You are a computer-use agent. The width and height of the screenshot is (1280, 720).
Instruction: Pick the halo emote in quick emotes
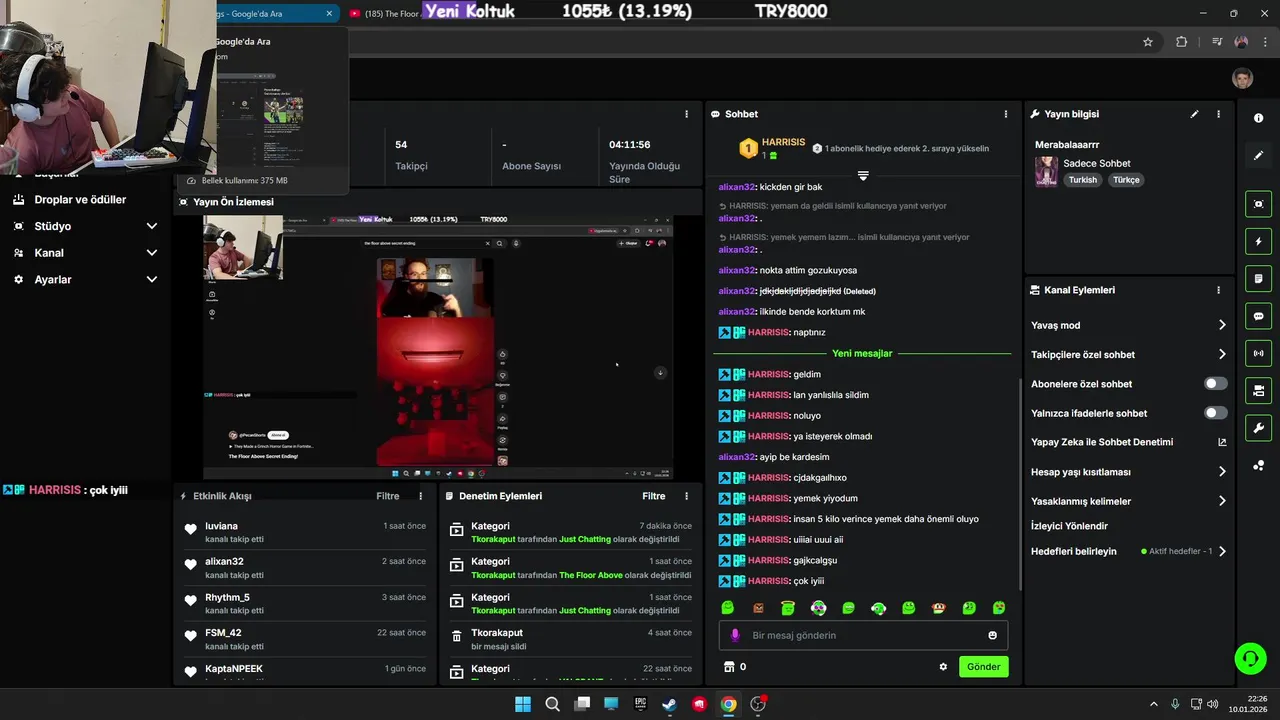coord(788,608)
